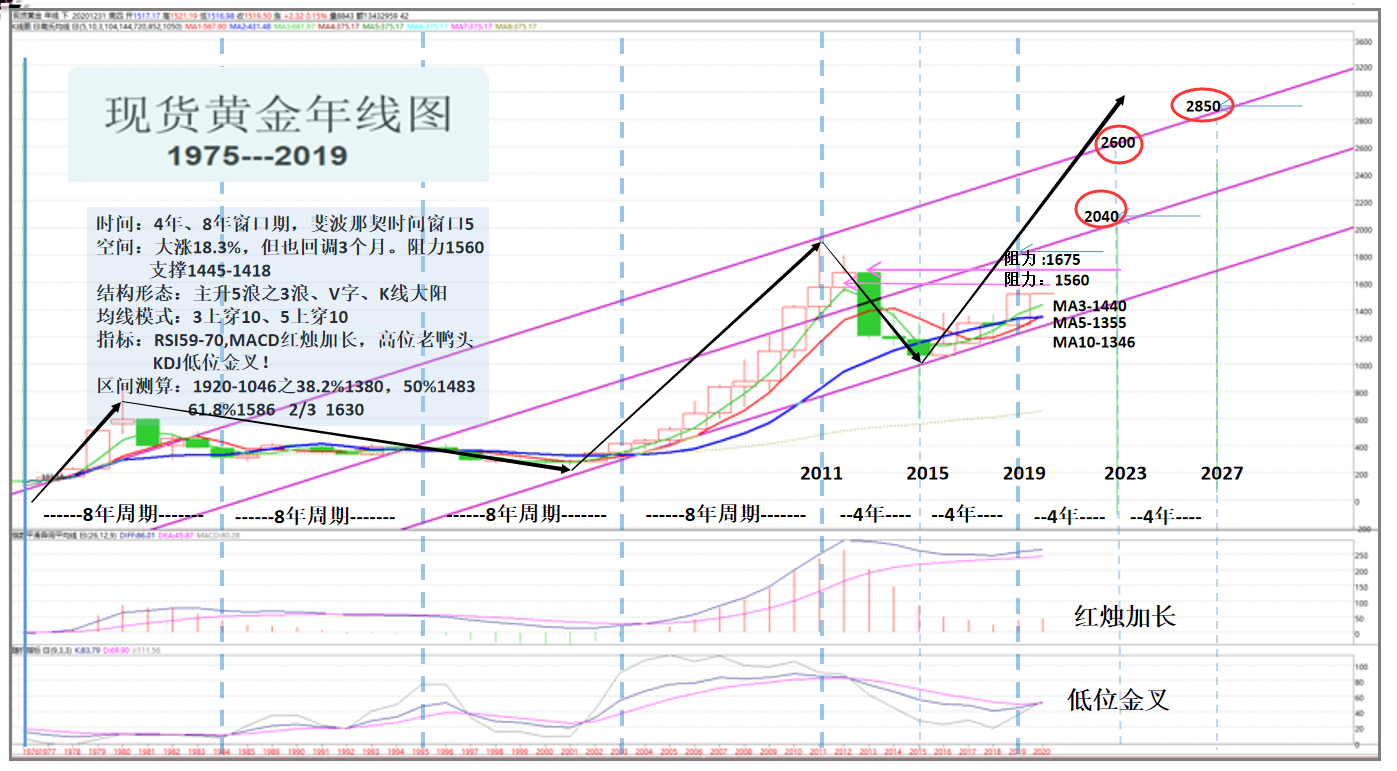Click the MA10-1346 annotation
The height and width of the screenshot is (771, 1397).
(1094, 342)
